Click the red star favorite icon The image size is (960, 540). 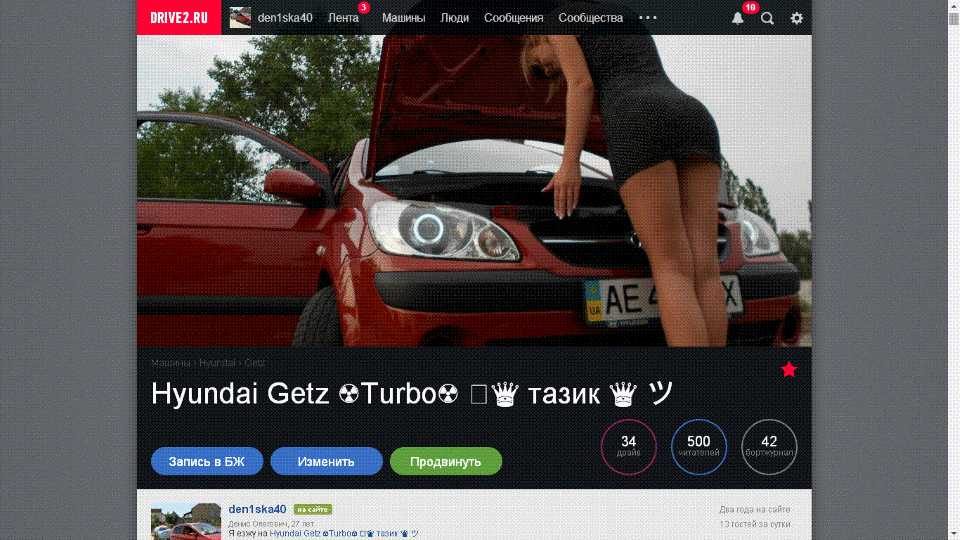[789, 369]
